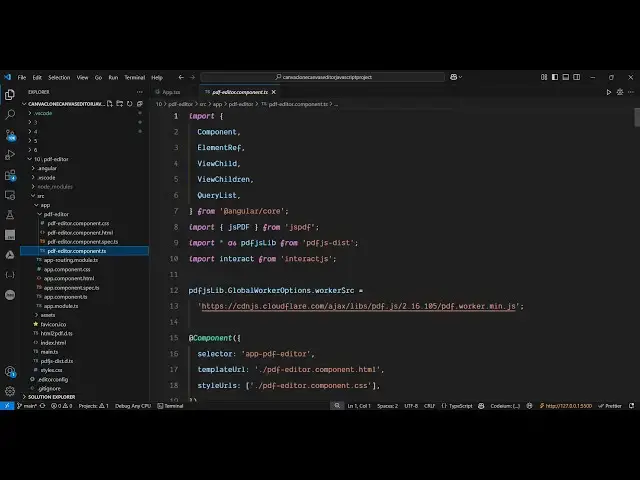640x480 pixels.
Task: Toggle the secondary side bar visibility
Action: [x=576, y=77]
